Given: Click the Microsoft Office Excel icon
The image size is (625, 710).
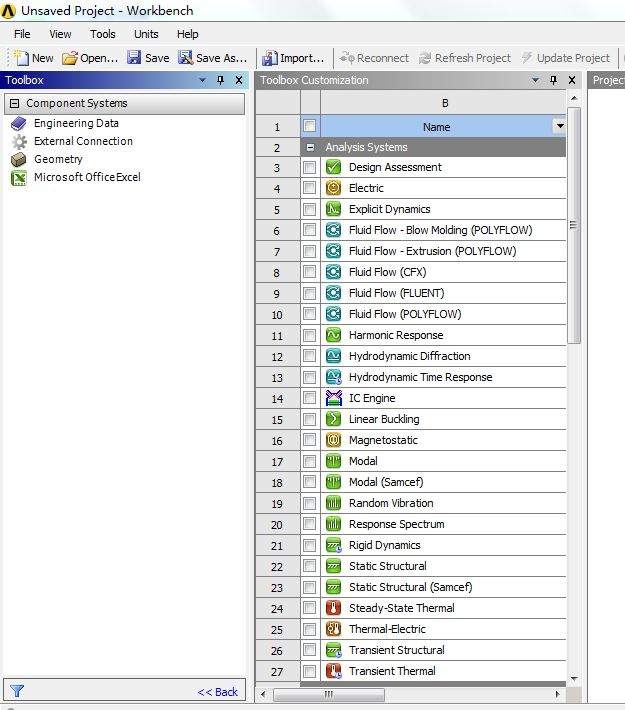Looking at the screenshot, I should click(x=19, y=178).
